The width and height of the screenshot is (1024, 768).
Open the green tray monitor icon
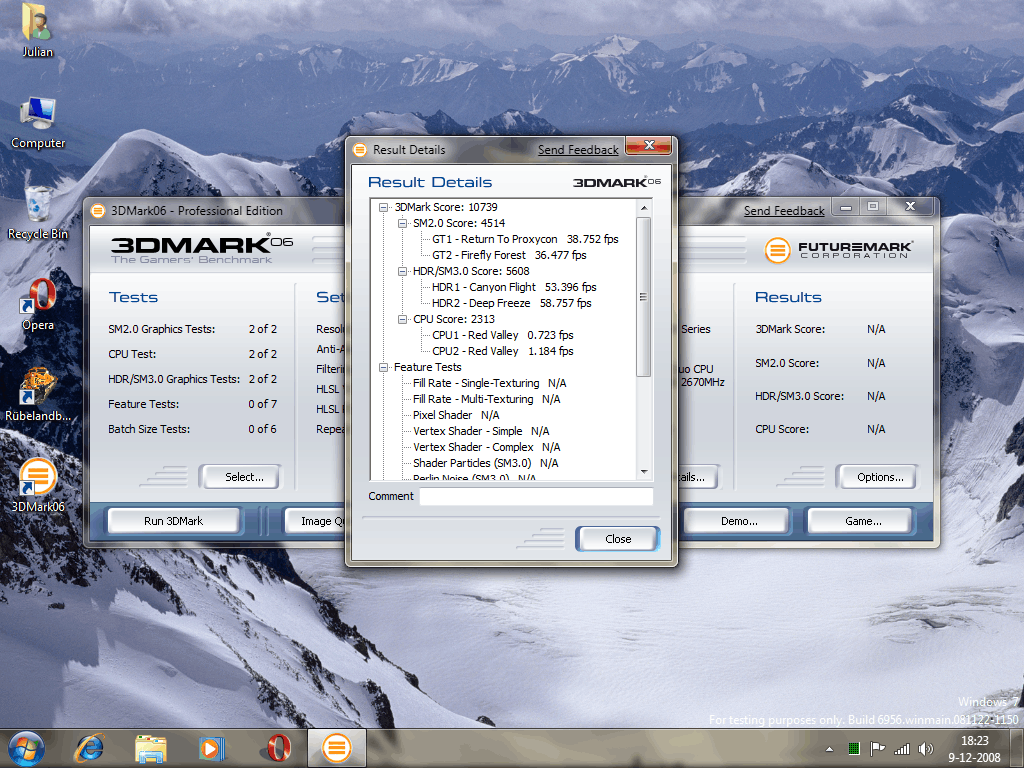tap(854, 749)
